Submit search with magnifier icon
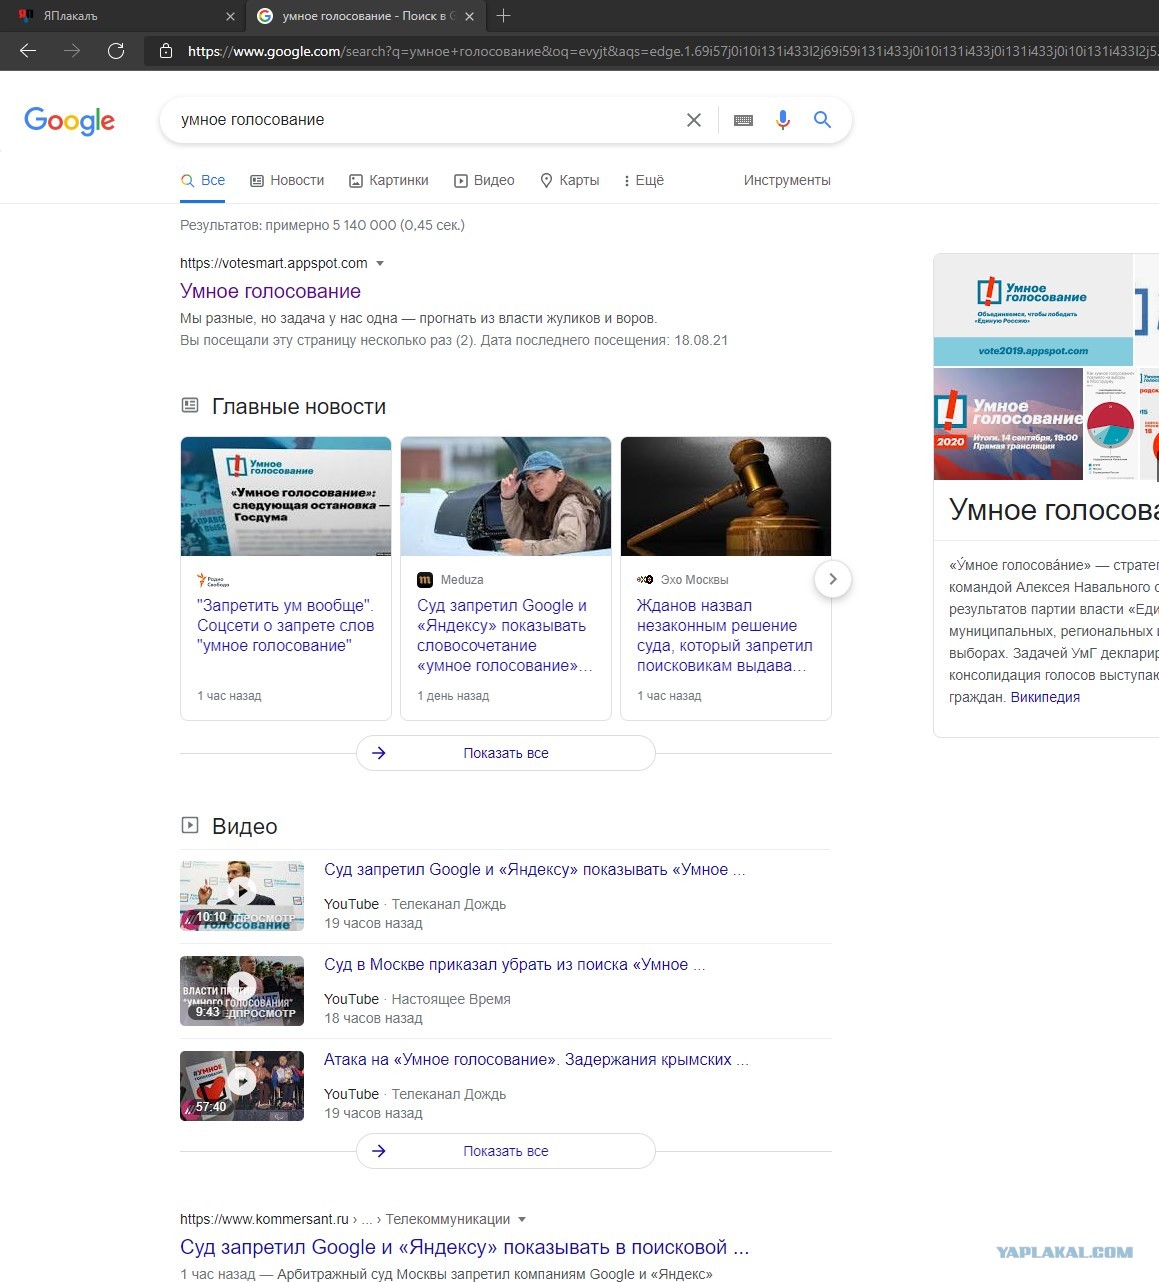1159x1282 pixels. [822, 120]
